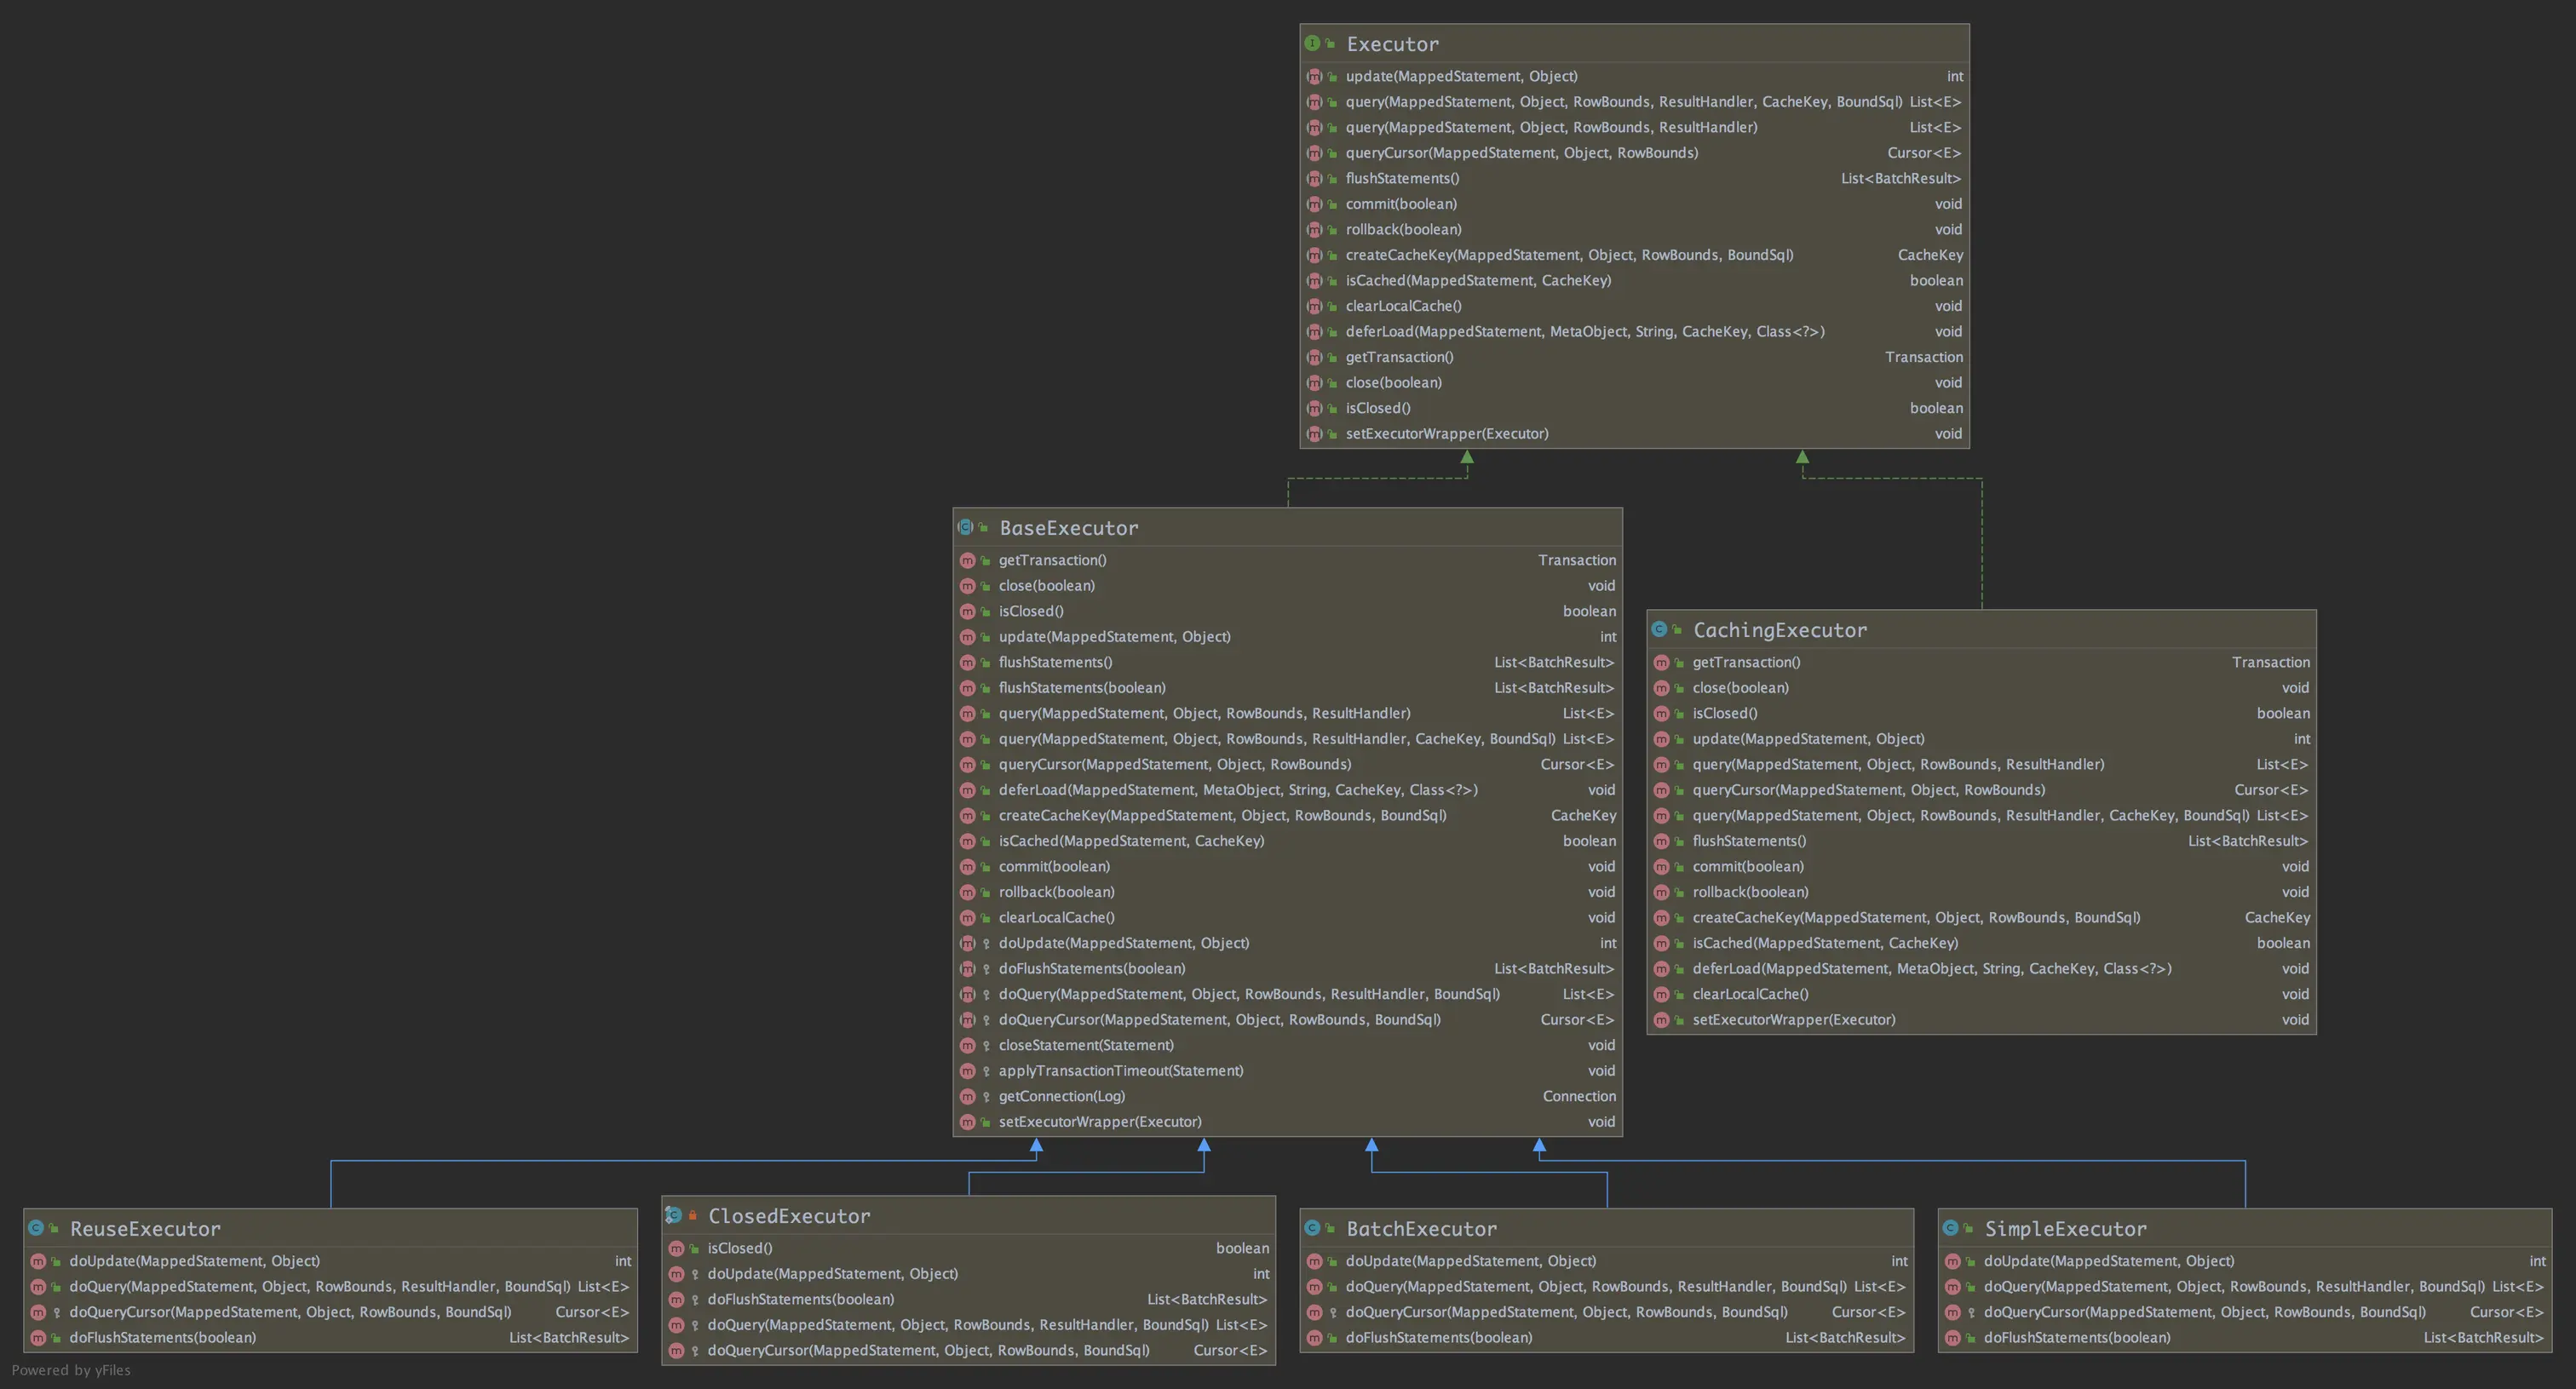Select the BaseExecutor class title
This screenshot has height=1389, width=2576.
(x=1068, y=528)
